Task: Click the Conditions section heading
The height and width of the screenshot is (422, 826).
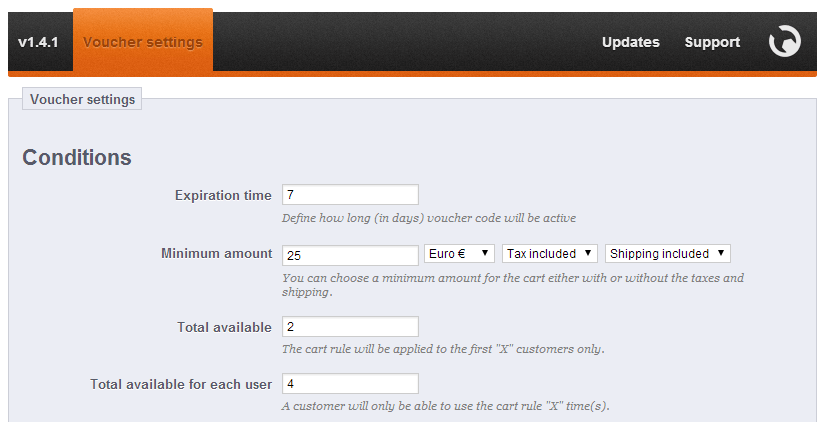Action: tap(77, 157)
